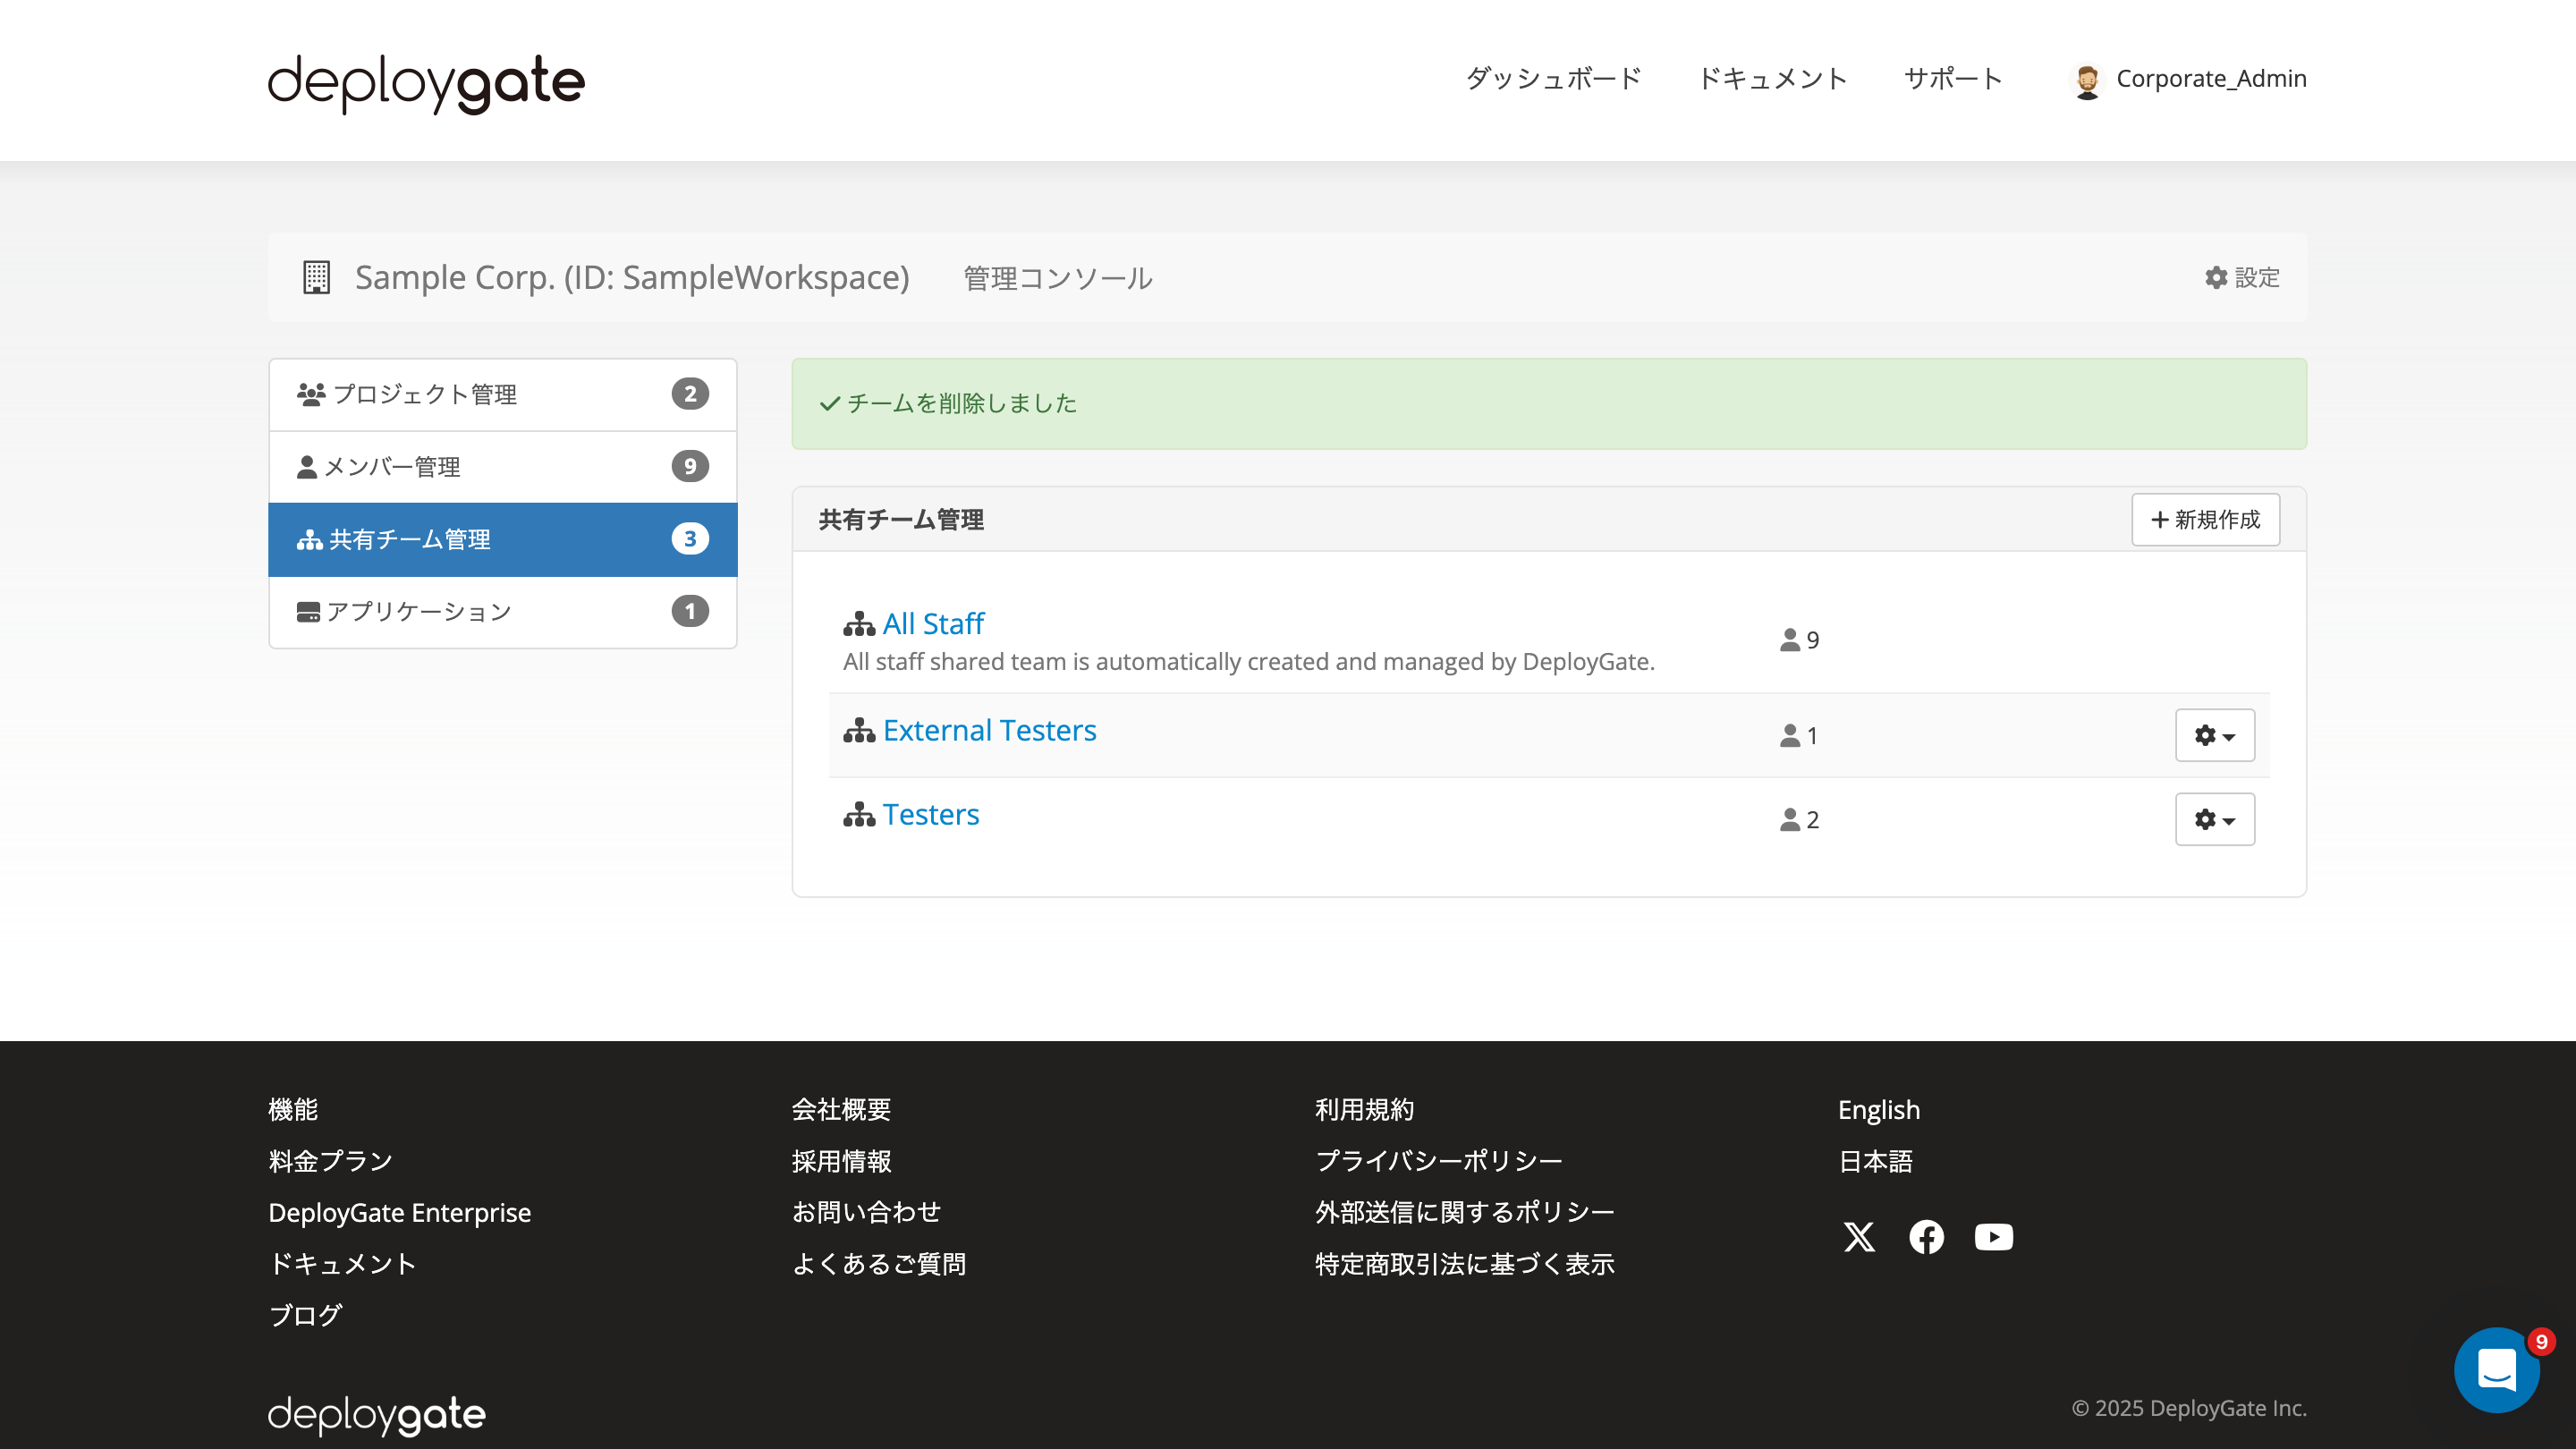Open サポート in top navigation
The image size is (2576, 1449).
point(1953,79)
